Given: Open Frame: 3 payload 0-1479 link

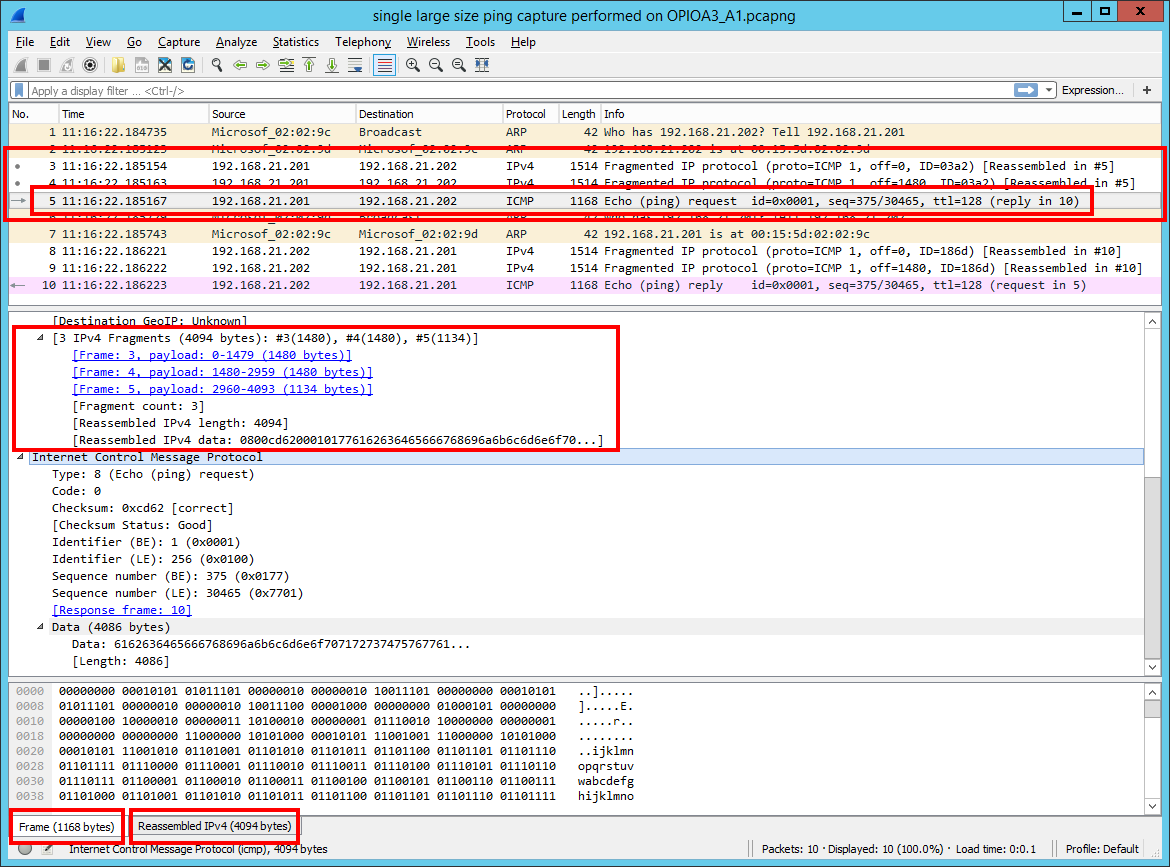Looking at the screenshot, I should [212, 355].
